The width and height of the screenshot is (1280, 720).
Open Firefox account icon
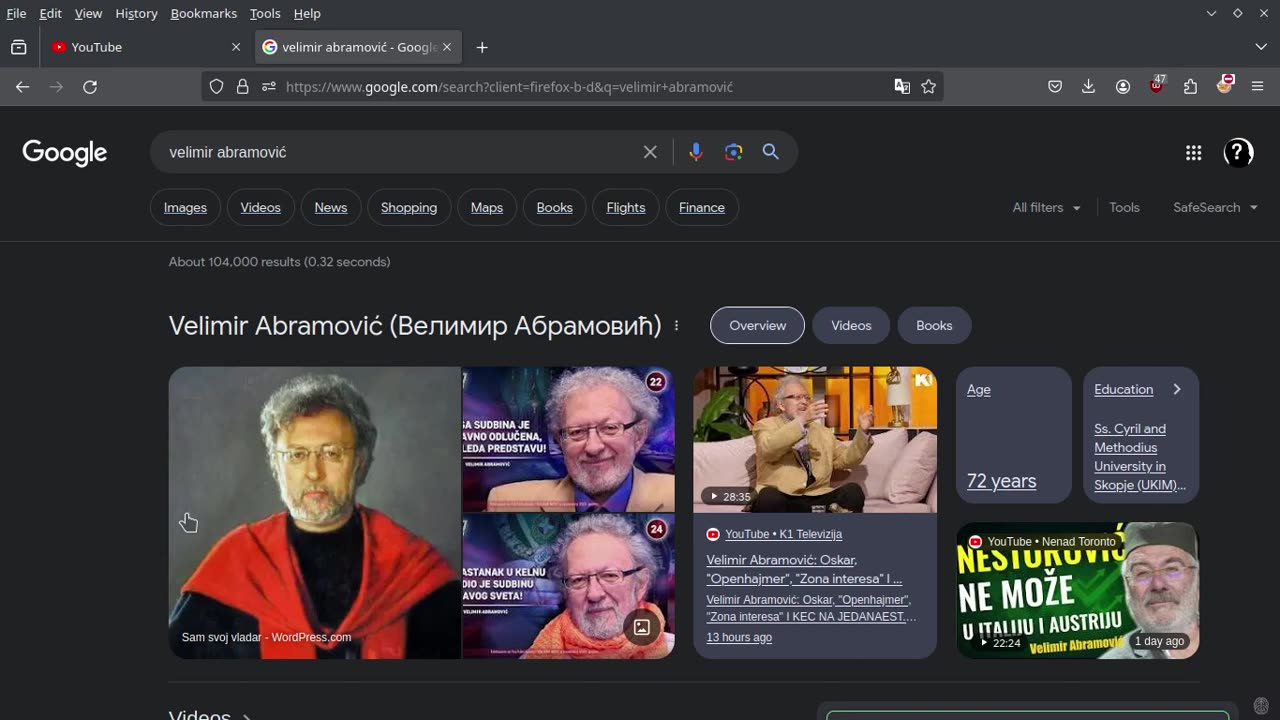click(1123, 87)
